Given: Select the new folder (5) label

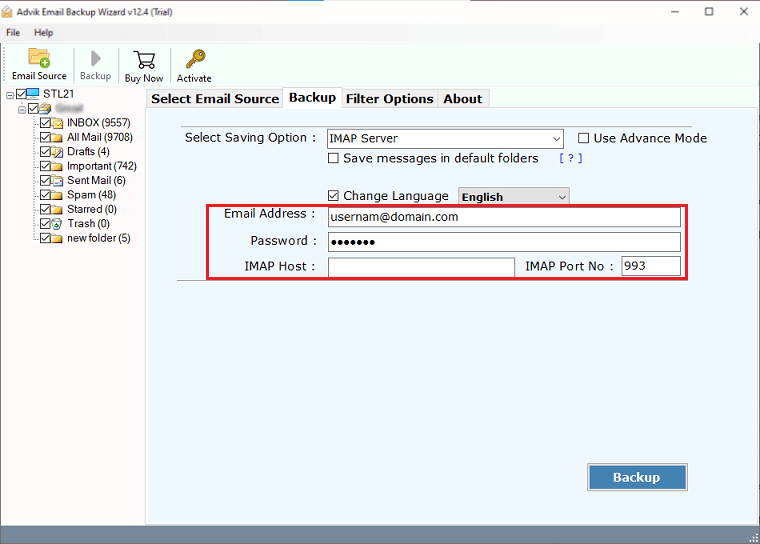Looking at the screenshot, I should (99, 238).
